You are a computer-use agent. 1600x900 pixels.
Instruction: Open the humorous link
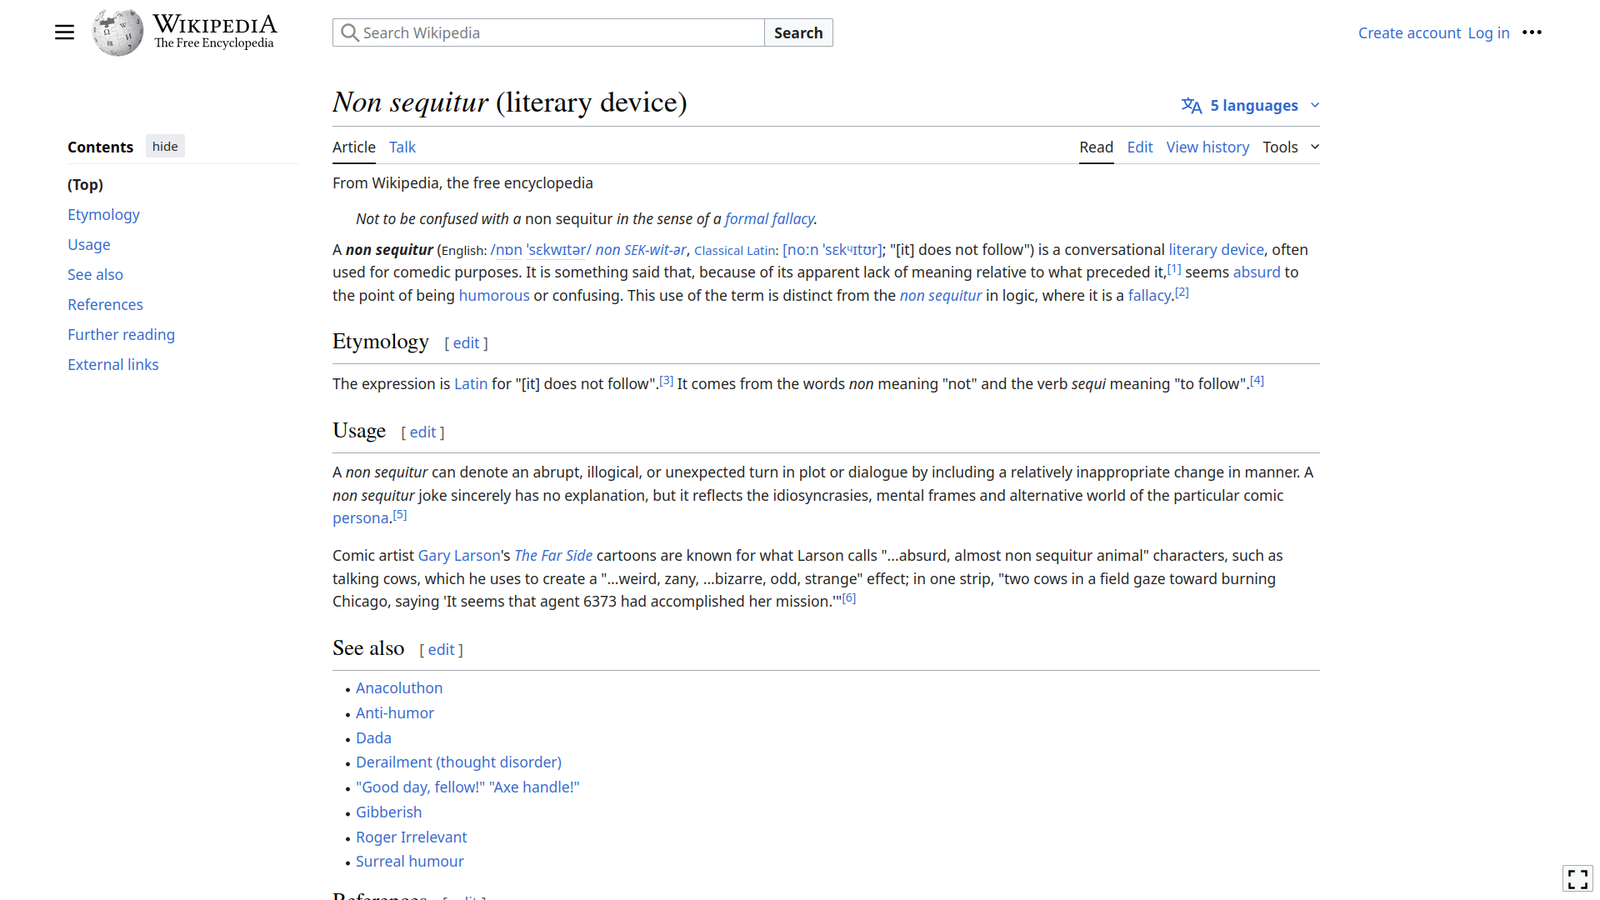[x=494, y=295]
